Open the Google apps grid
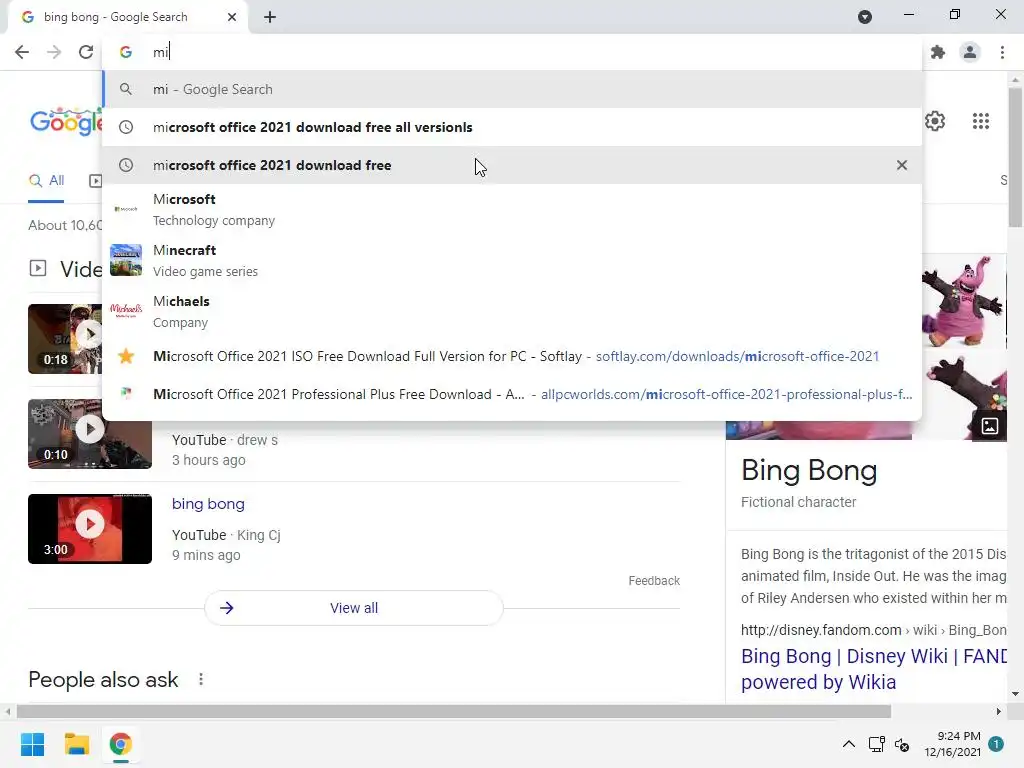Viewport: 1024px width, 768px height. [980, 121]
